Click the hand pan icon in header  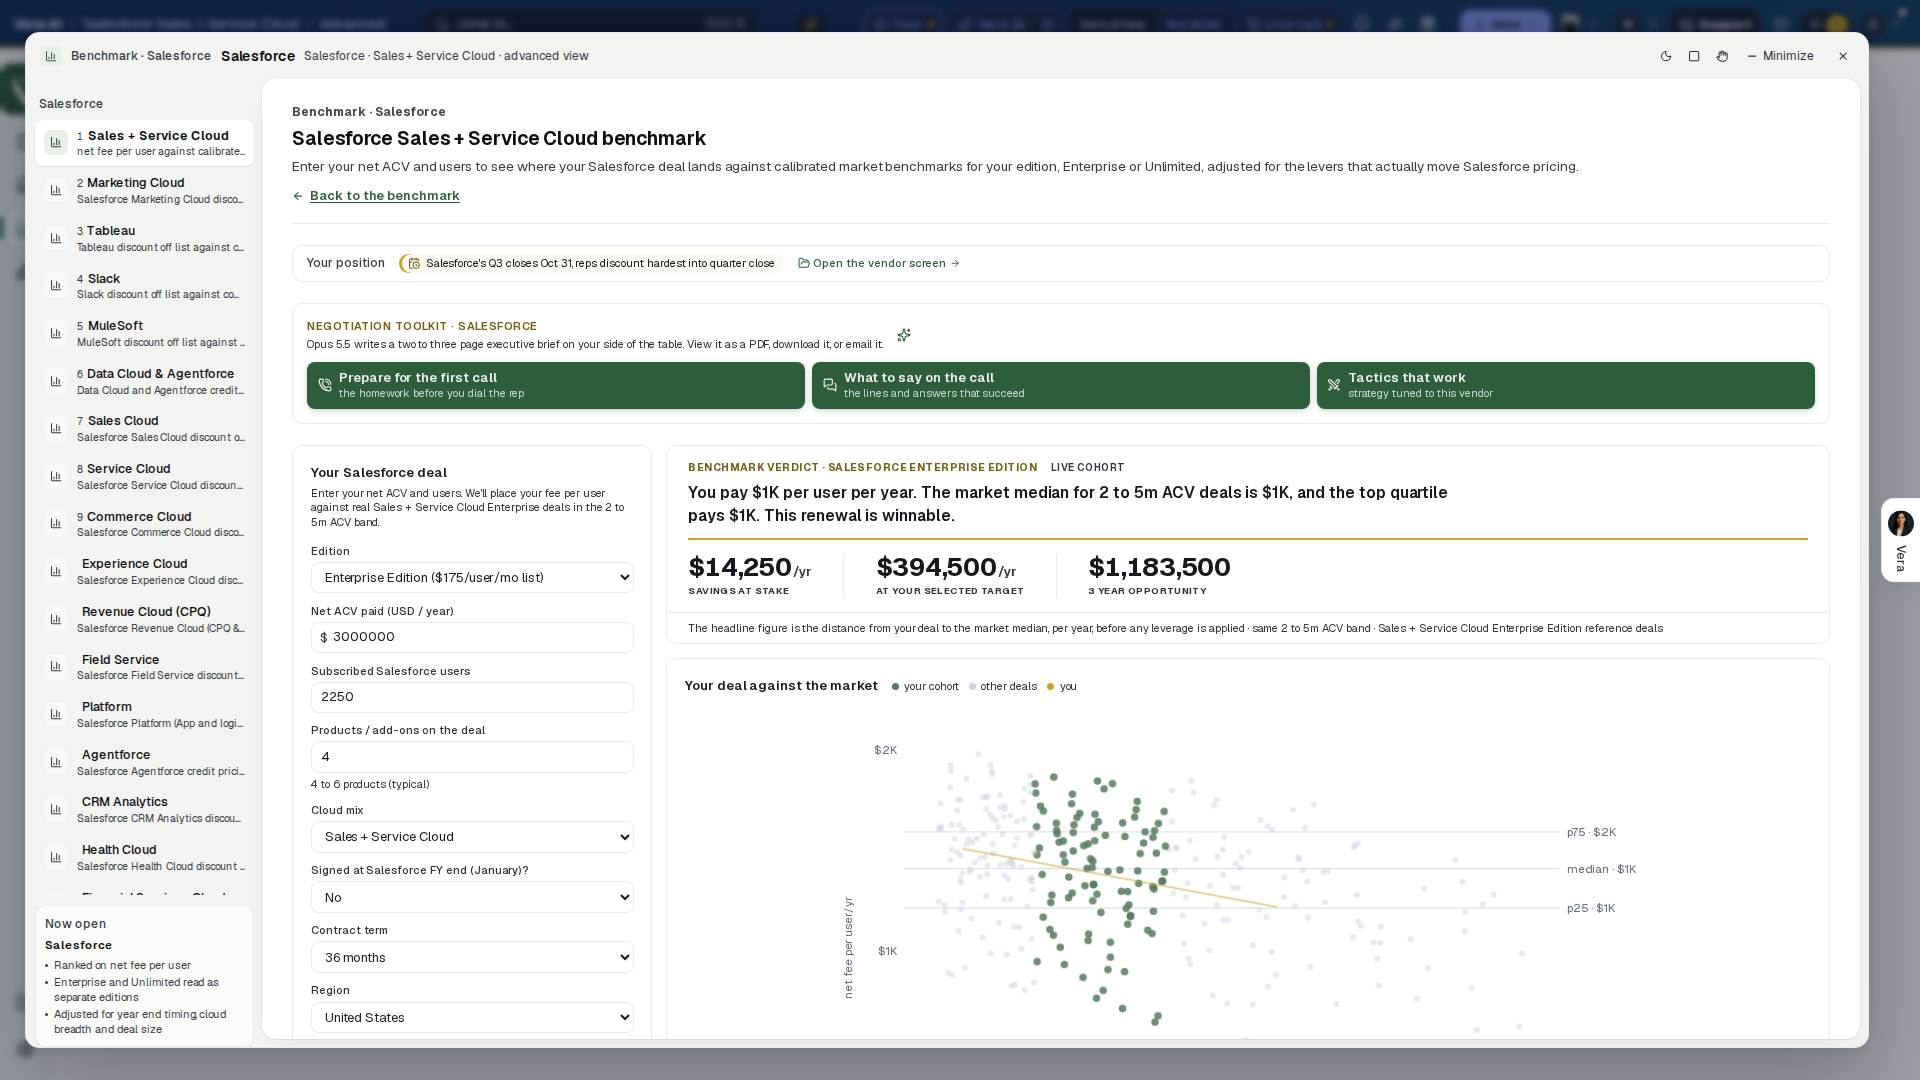click(x=1722, y=56)
